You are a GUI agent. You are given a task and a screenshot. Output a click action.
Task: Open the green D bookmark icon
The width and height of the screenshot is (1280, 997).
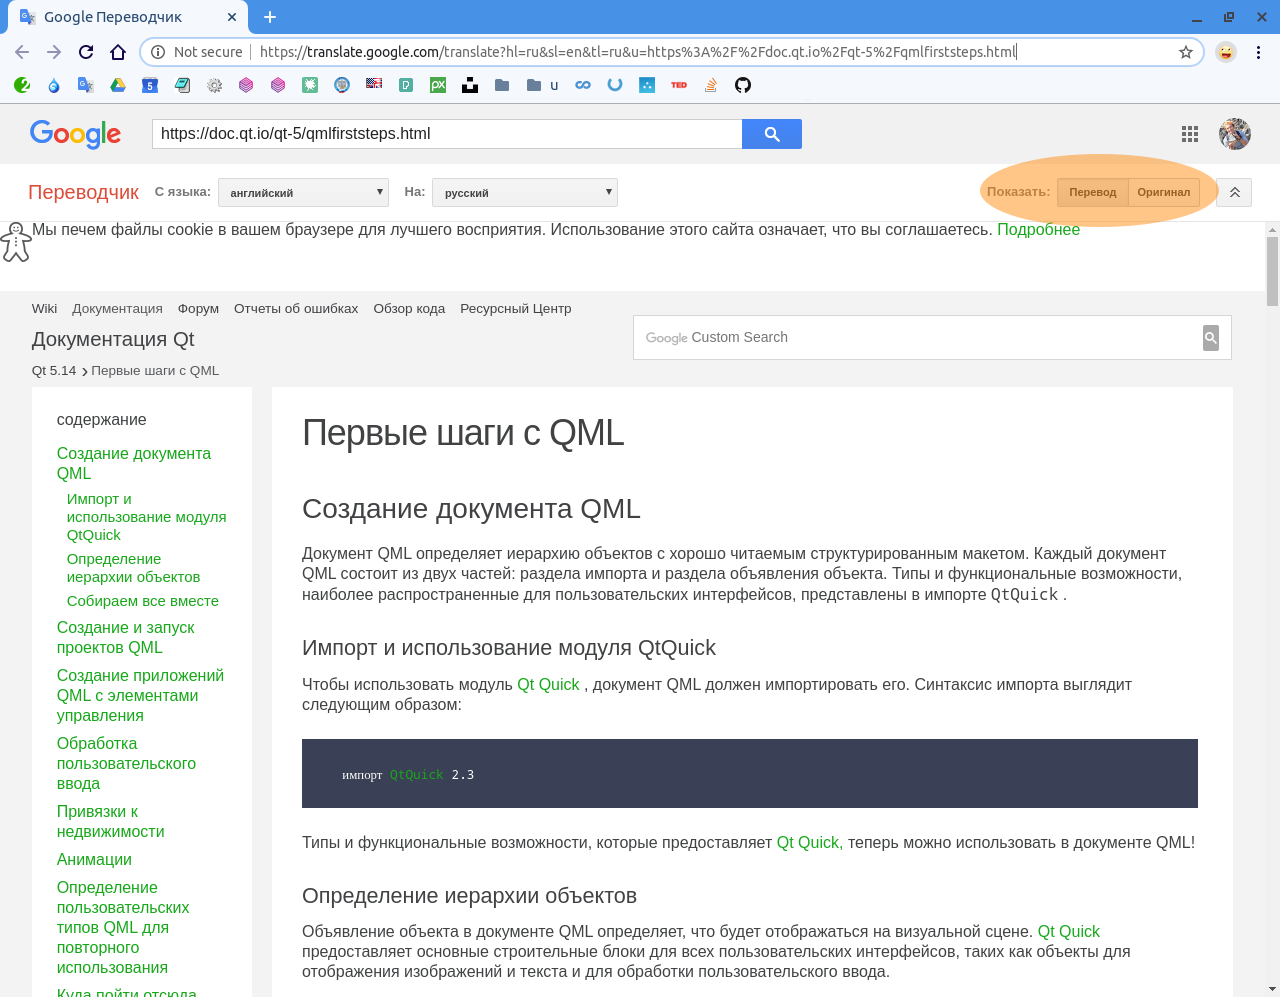(x=406, y=85)
